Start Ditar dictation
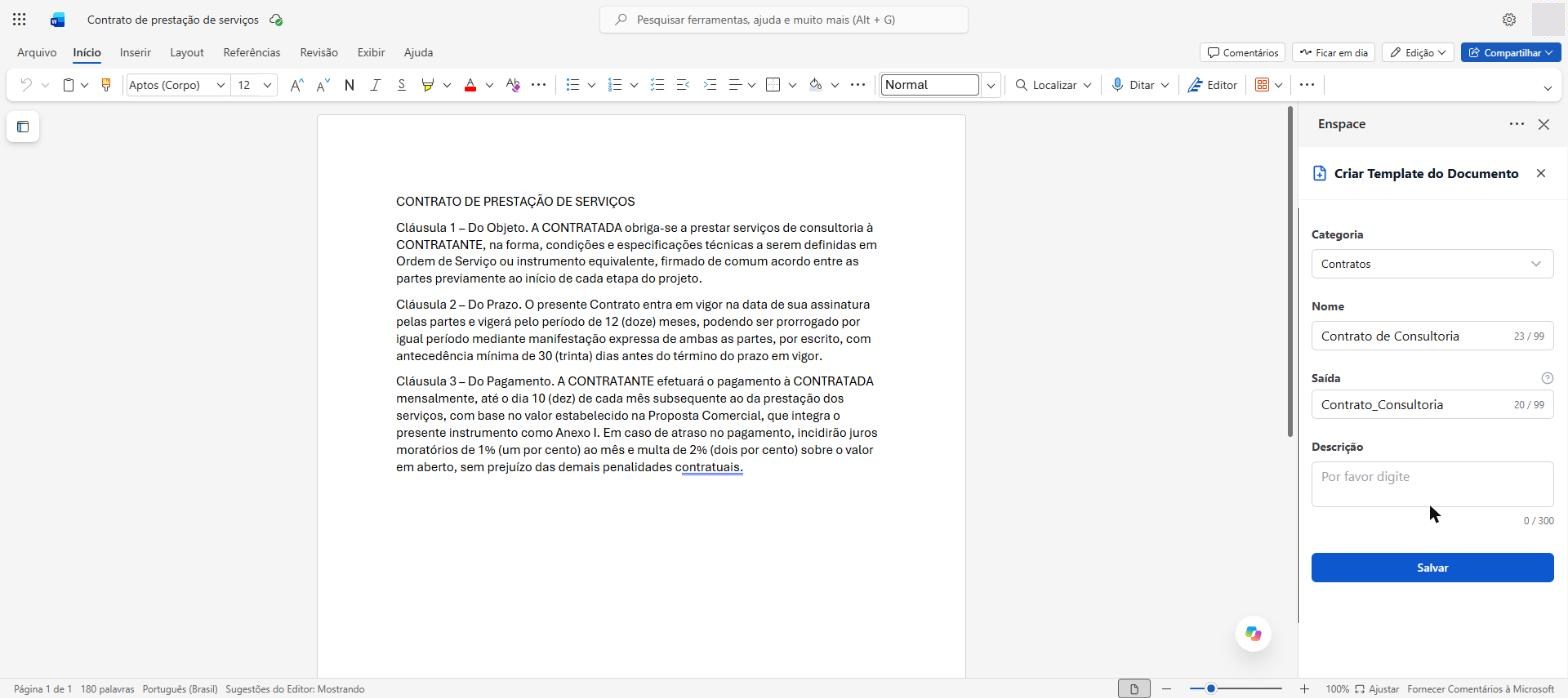 coord(1133,85)
